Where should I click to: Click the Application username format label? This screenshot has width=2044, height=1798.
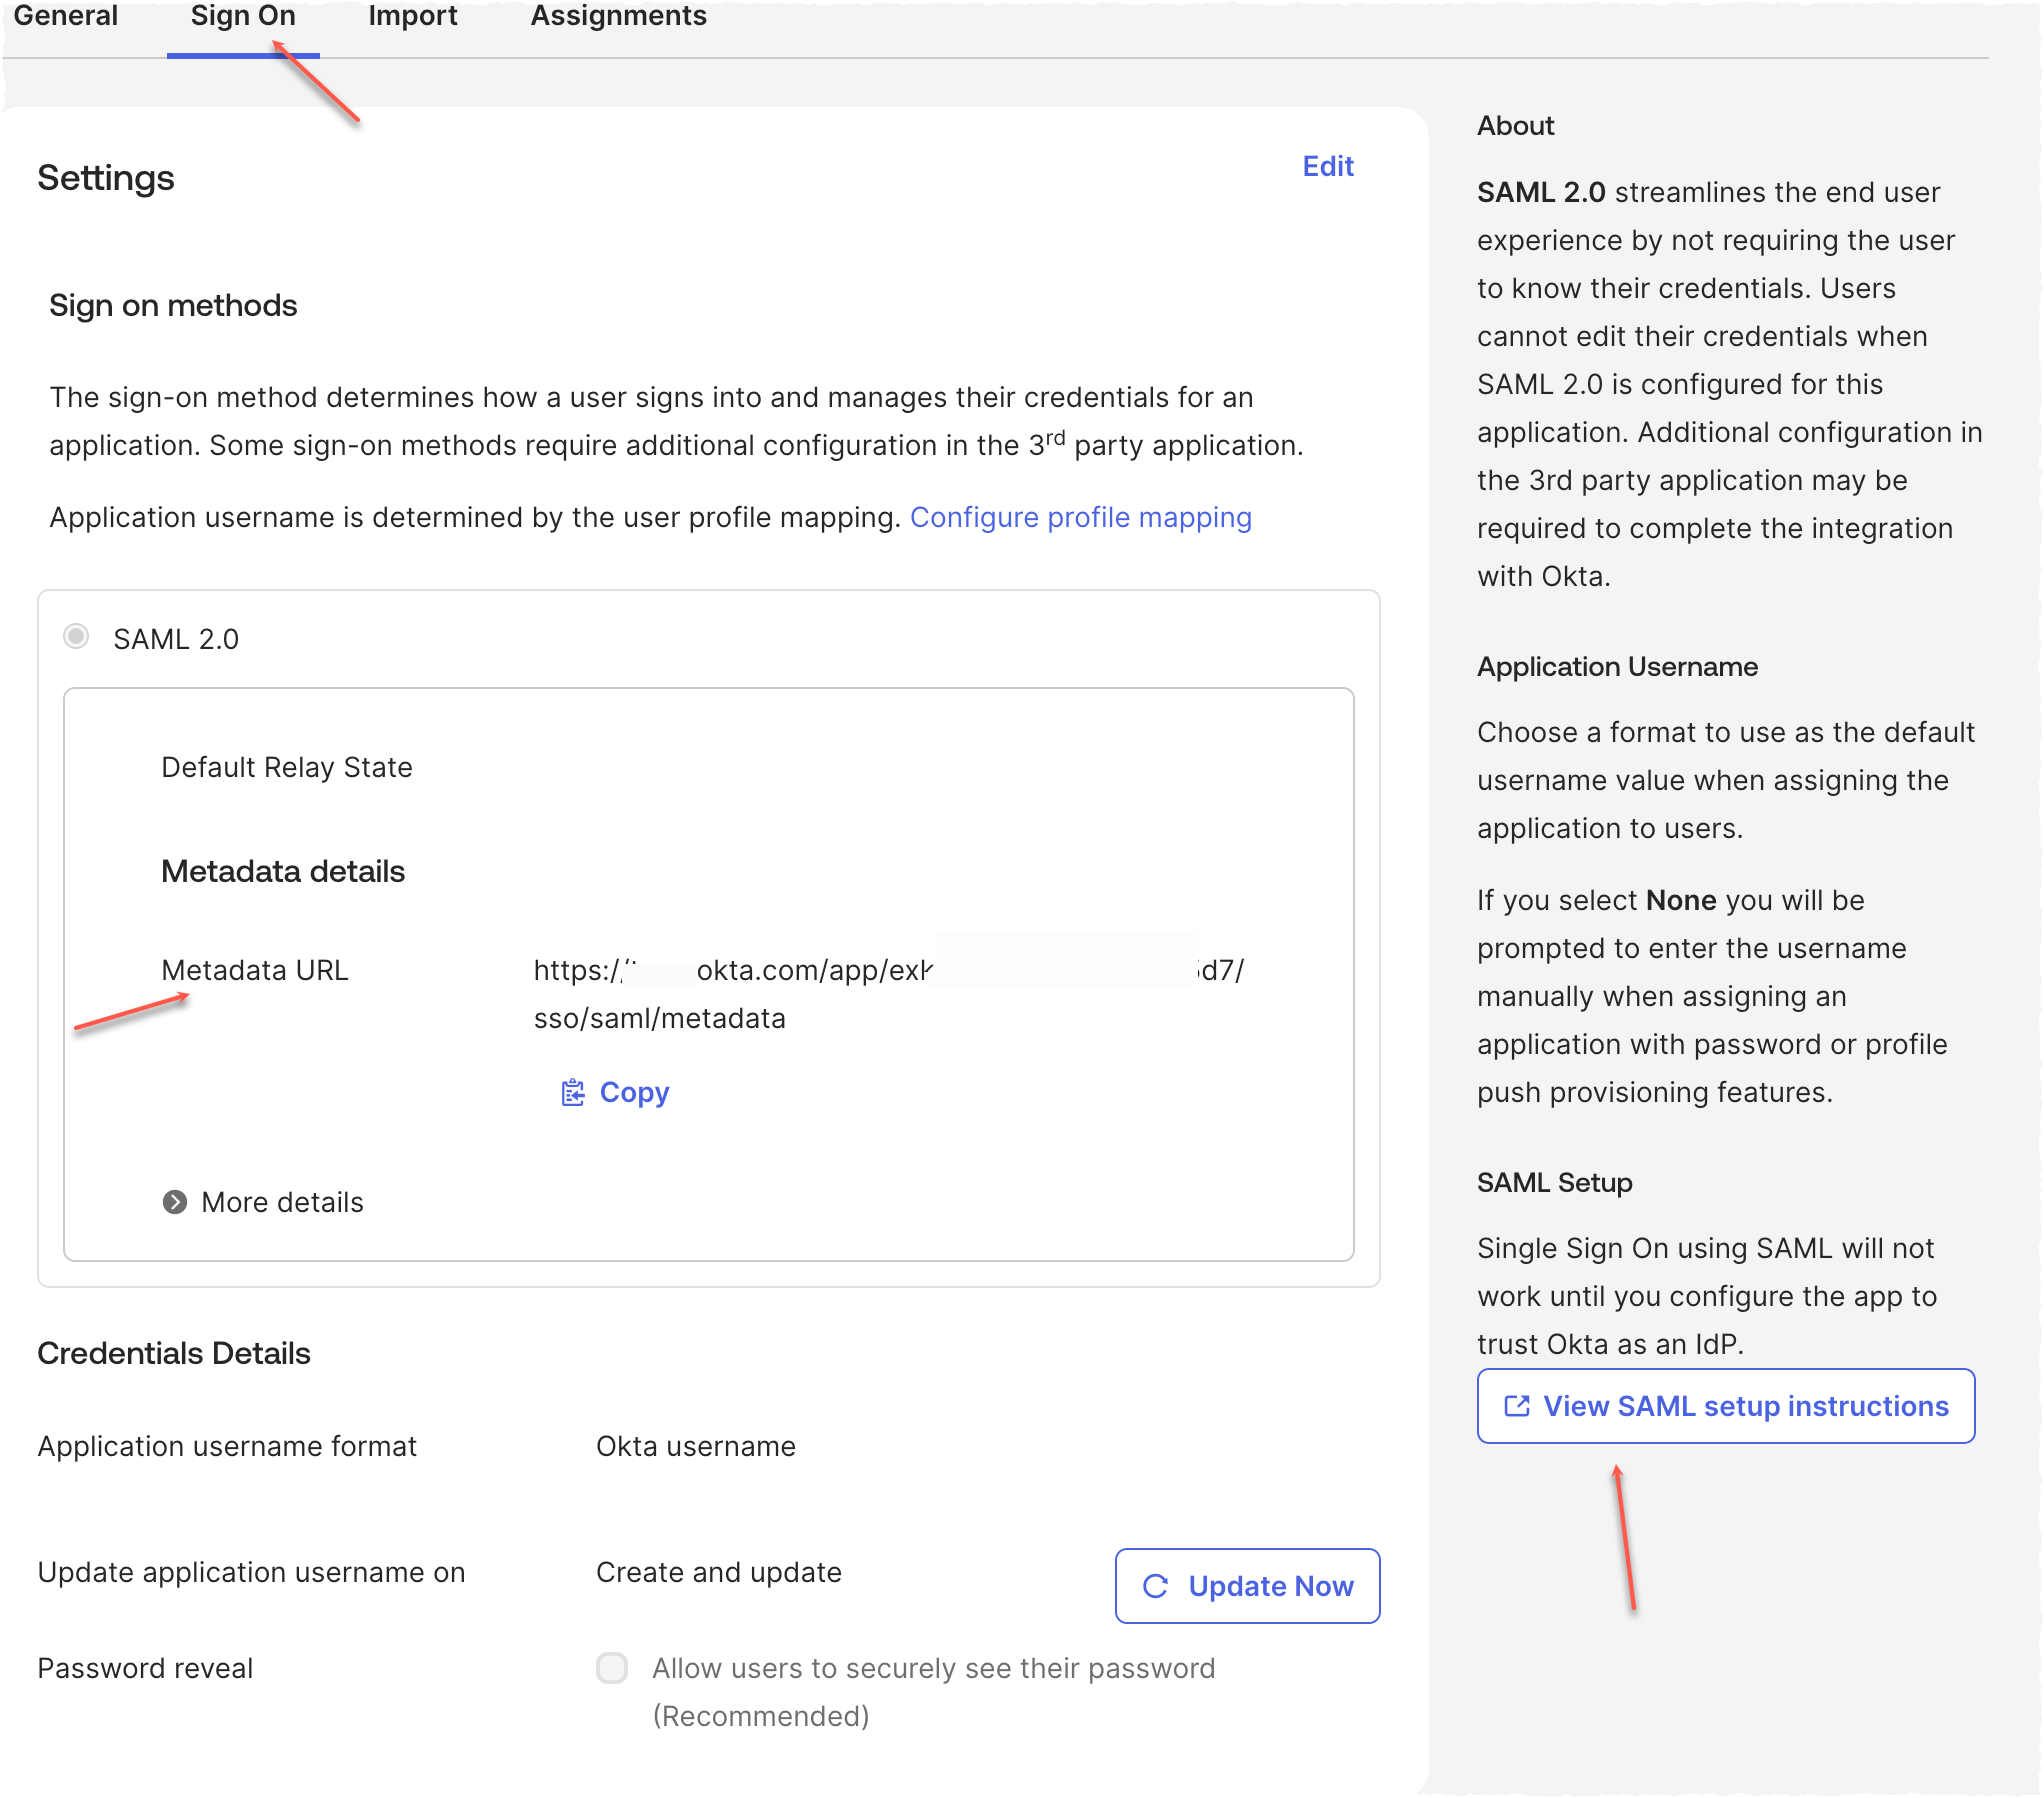(227, 1446)
